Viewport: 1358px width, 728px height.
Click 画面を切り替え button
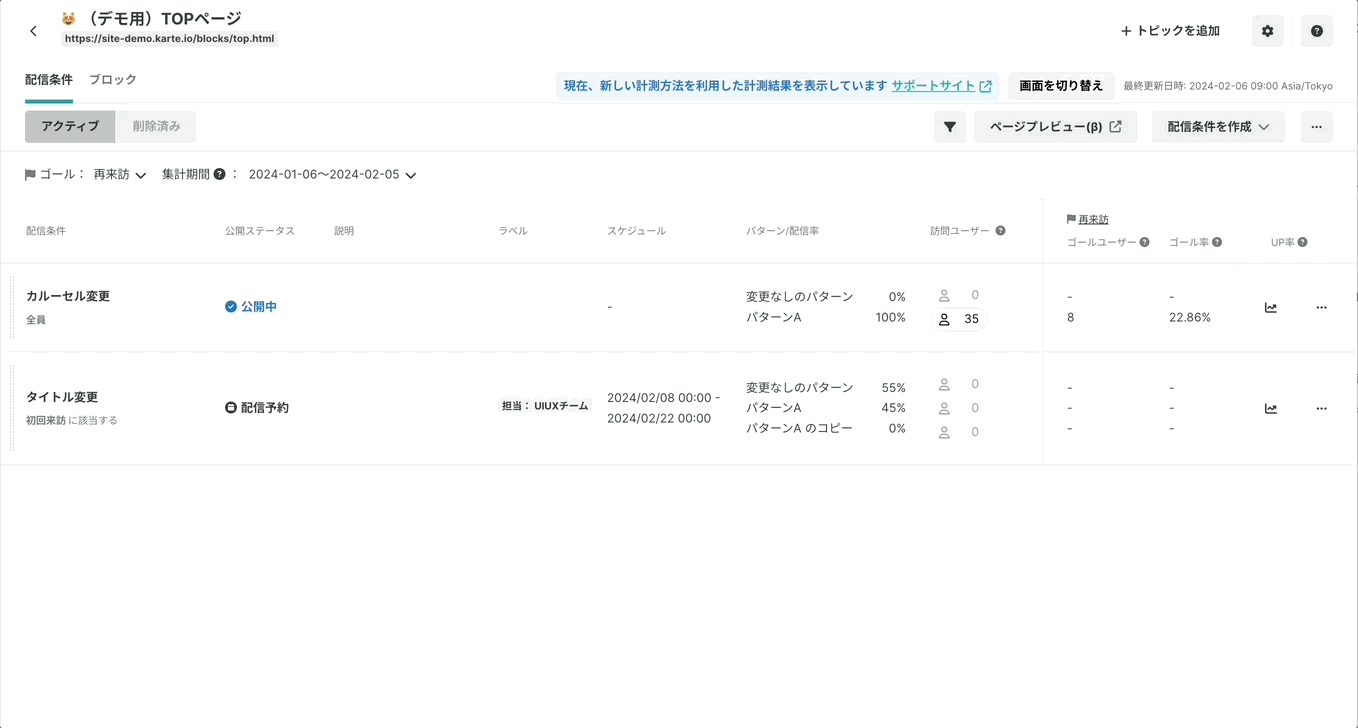1061,86
